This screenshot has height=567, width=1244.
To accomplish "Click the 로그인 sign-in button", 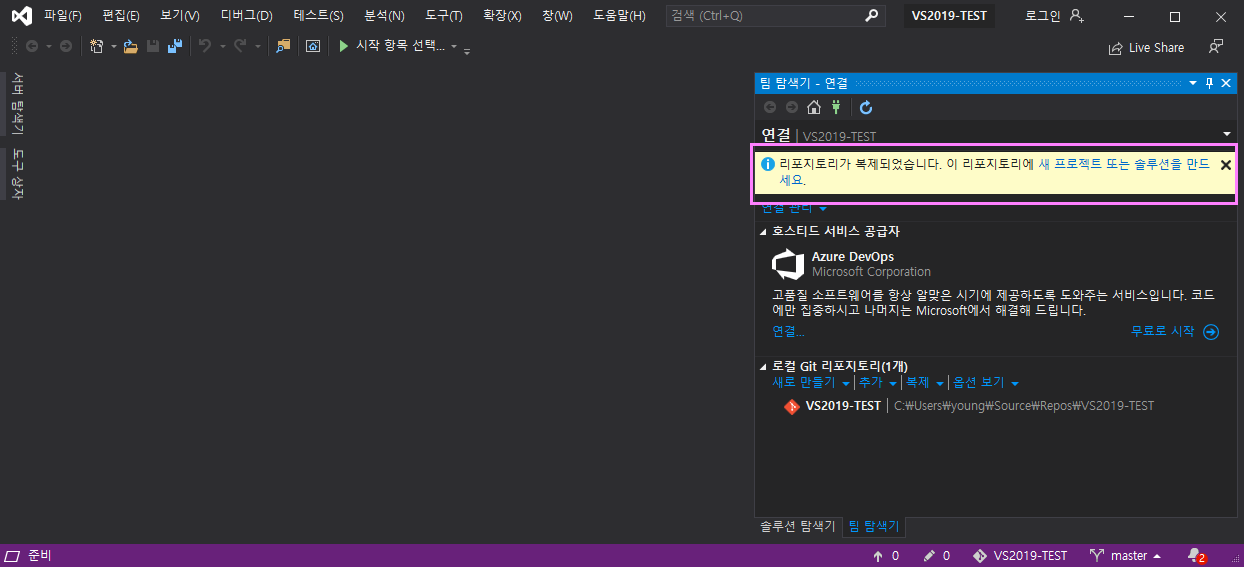I will pyautogui.click(x=1043, y=16).
